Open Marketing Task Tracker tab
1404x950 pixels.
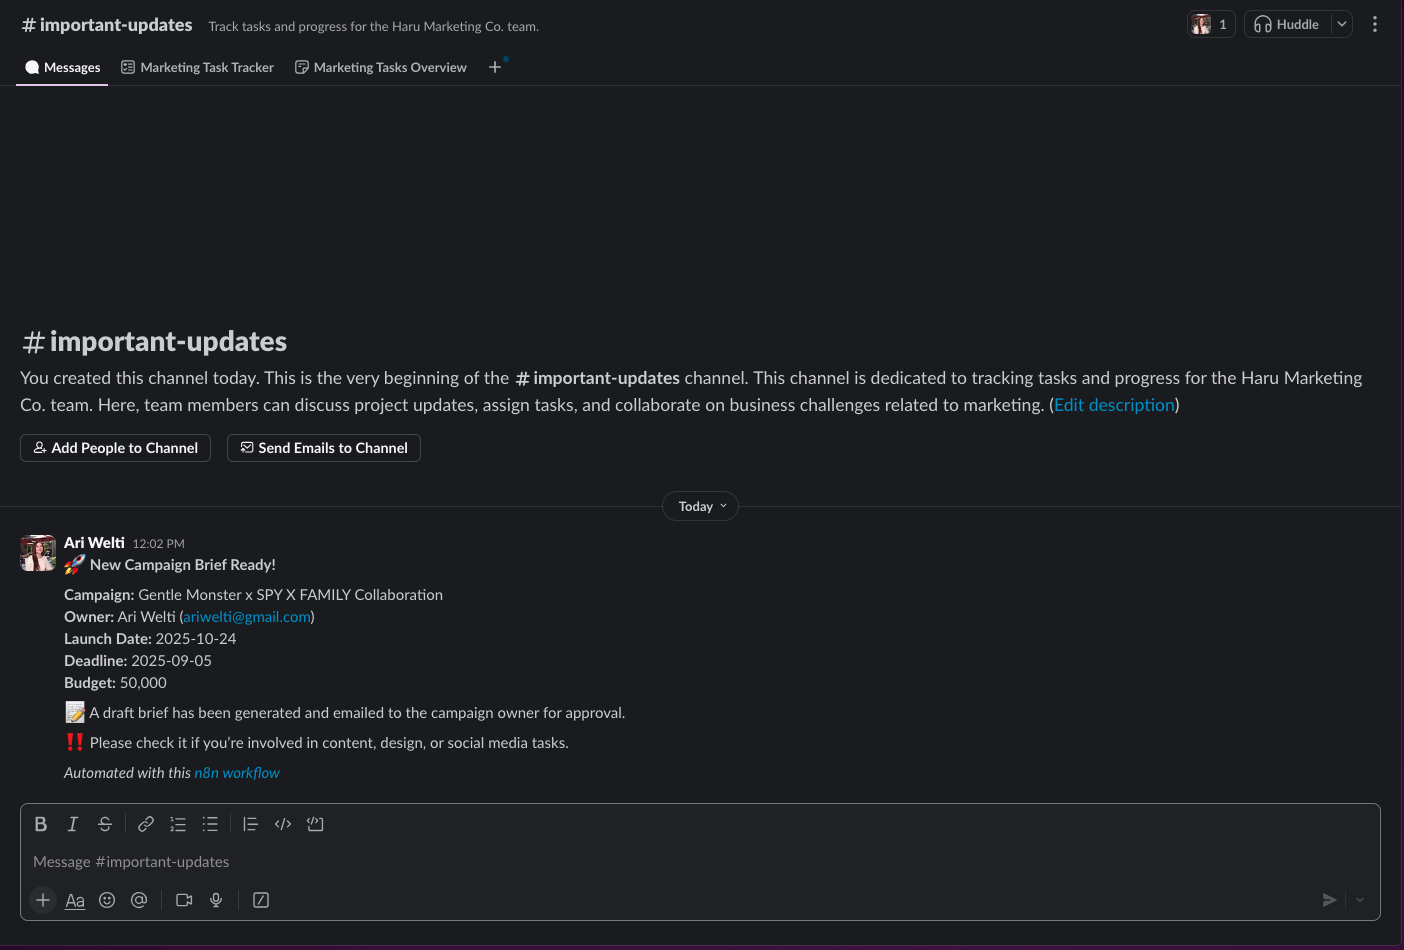(x=197, y=67)
